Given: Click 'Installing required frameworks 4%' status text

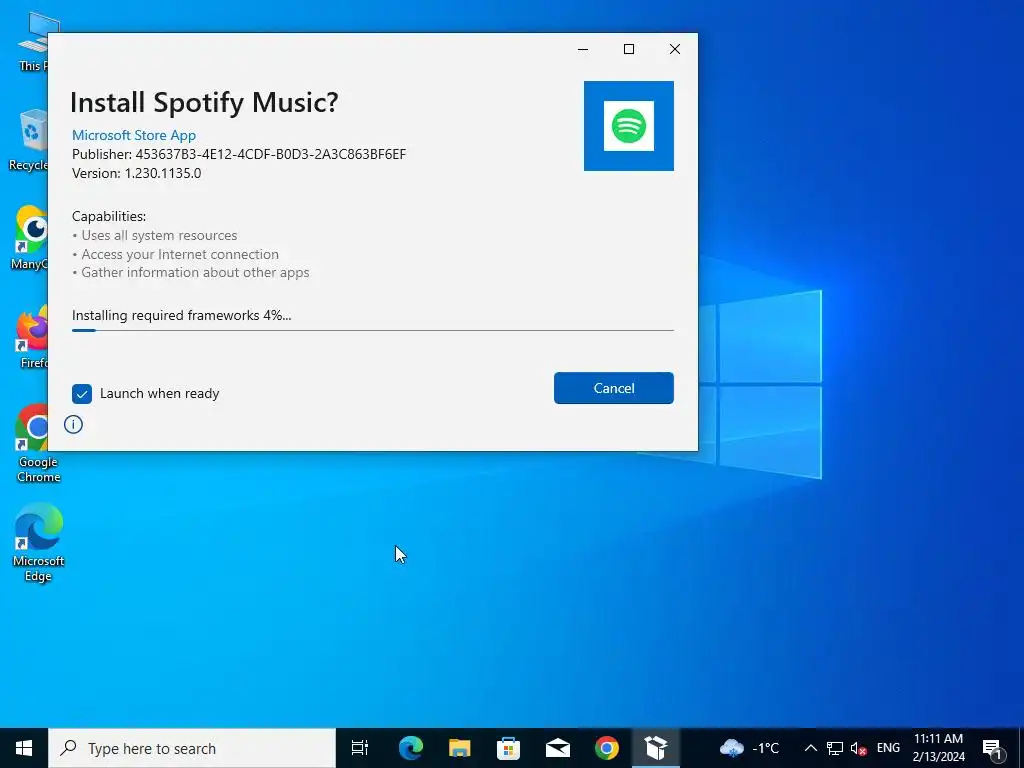Looking at the screenshot, I should [x=182, y=315].
